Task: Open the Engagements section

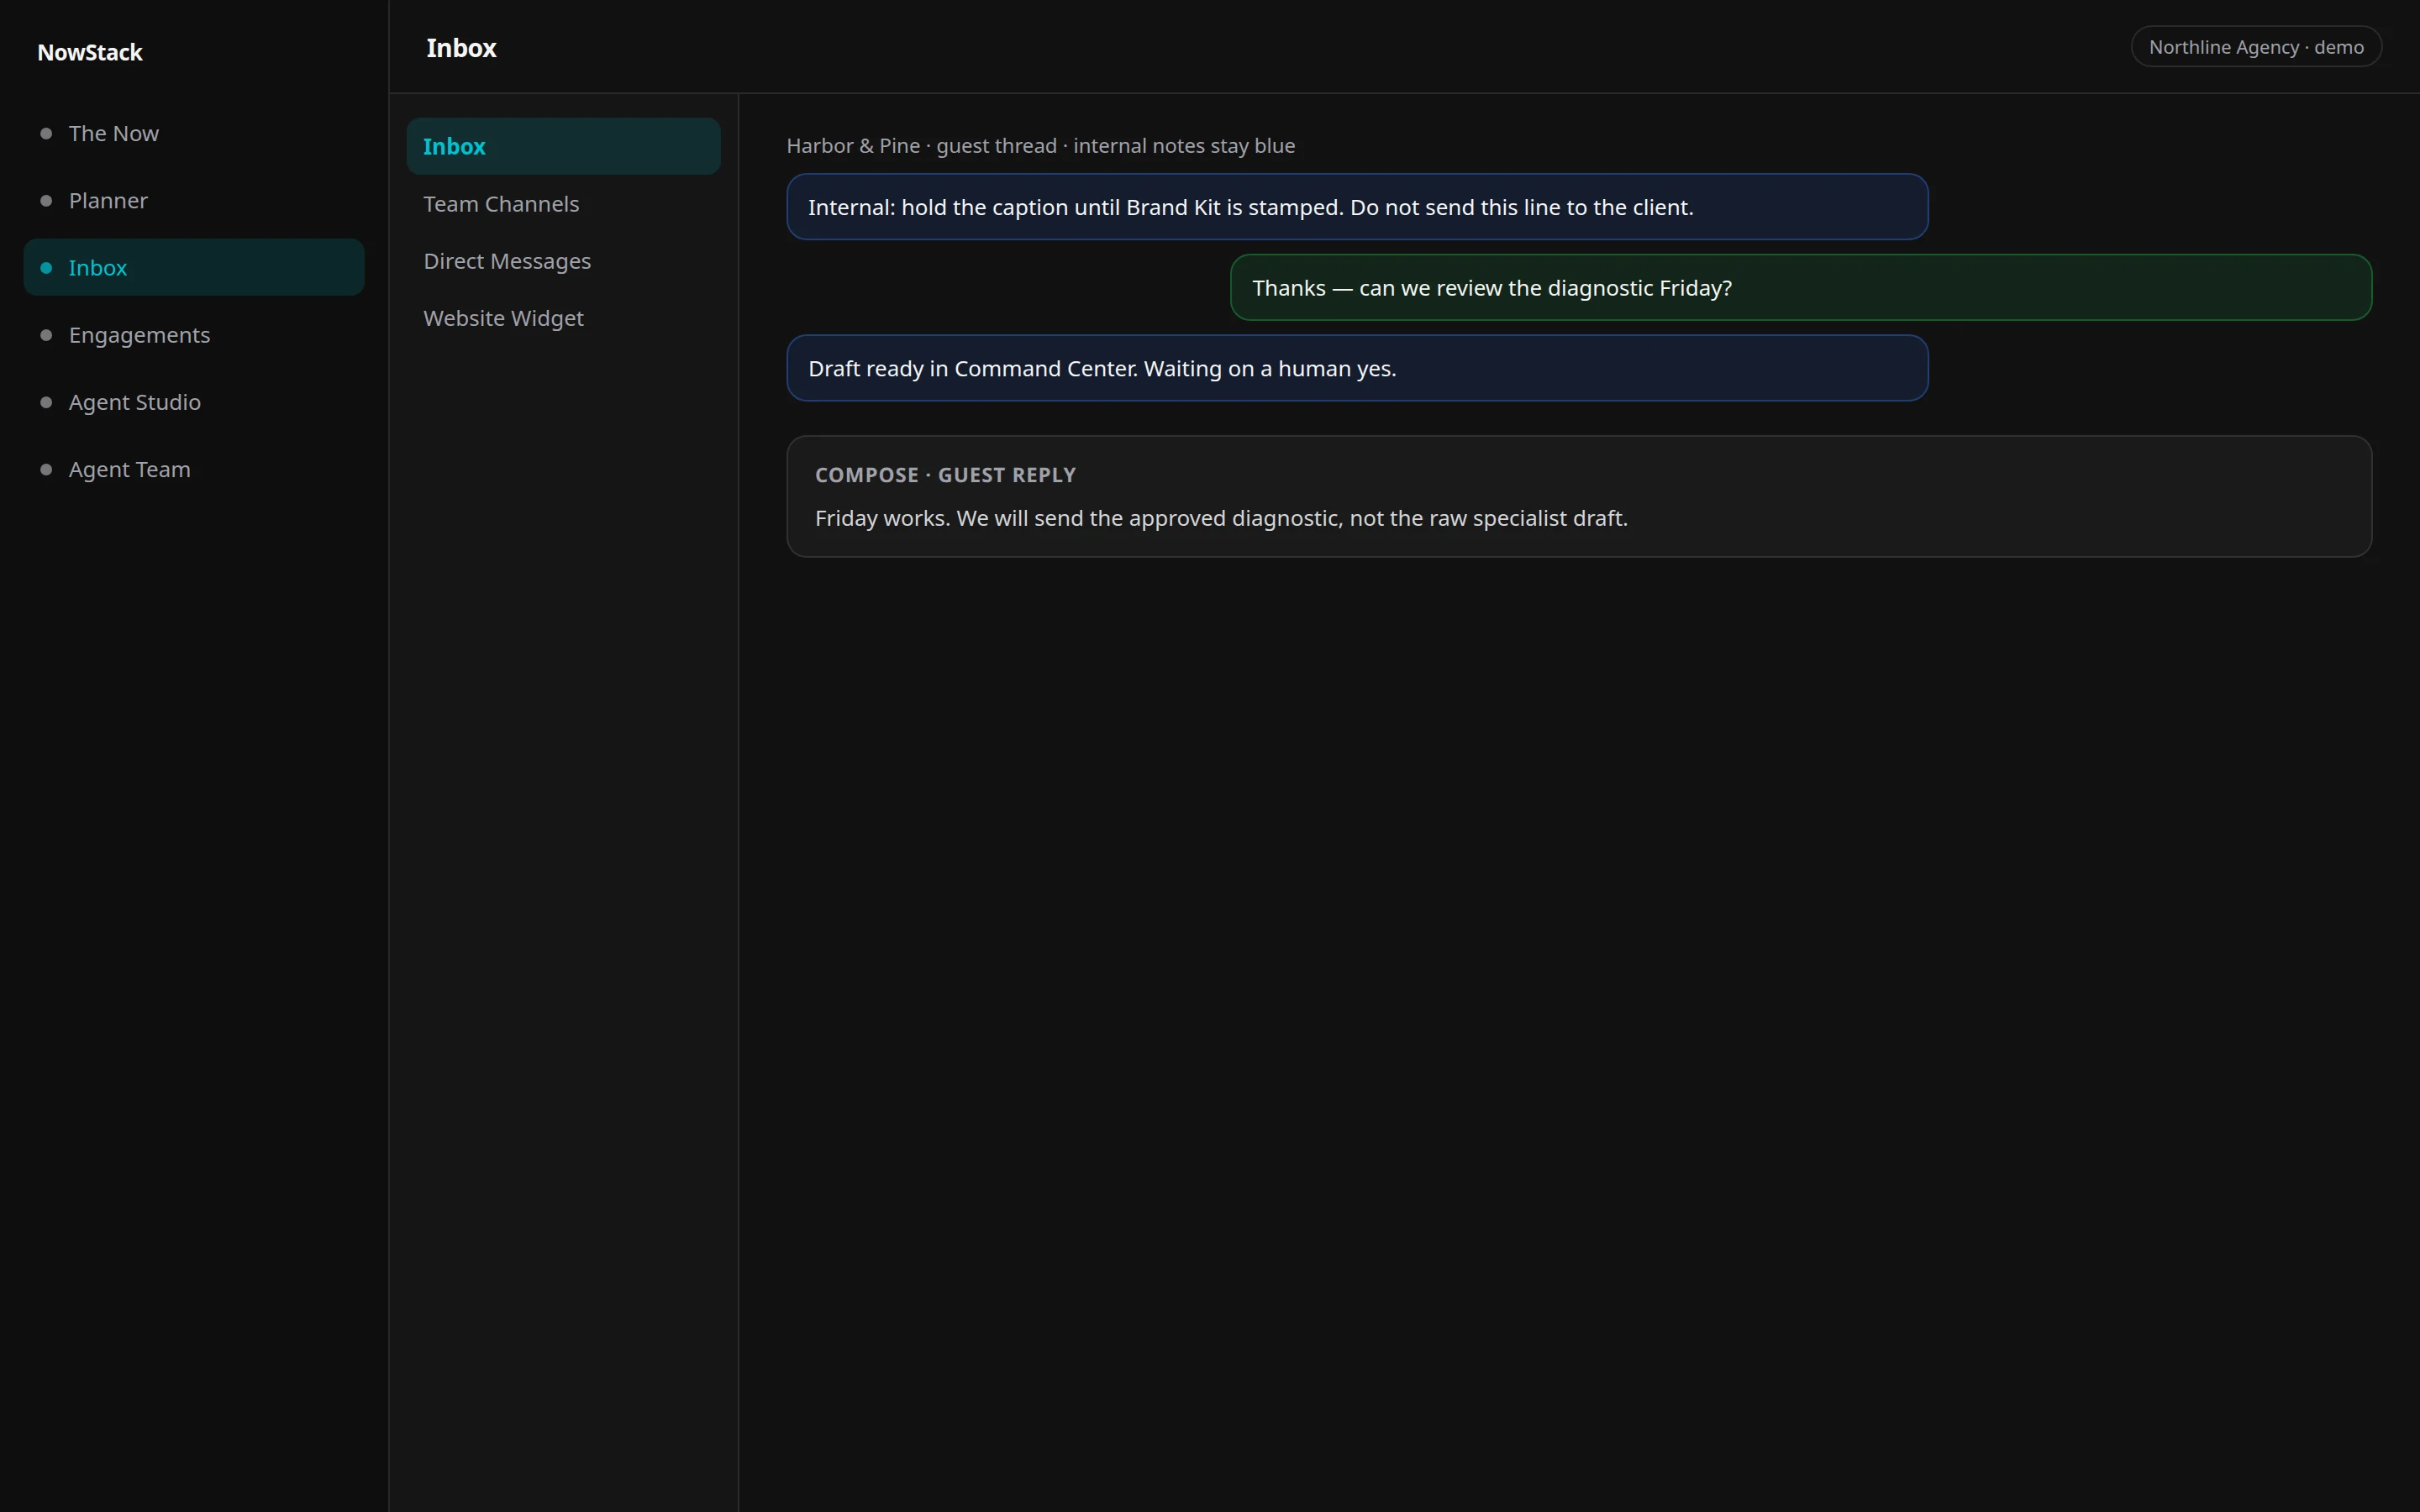Action: tap(193, 335)
